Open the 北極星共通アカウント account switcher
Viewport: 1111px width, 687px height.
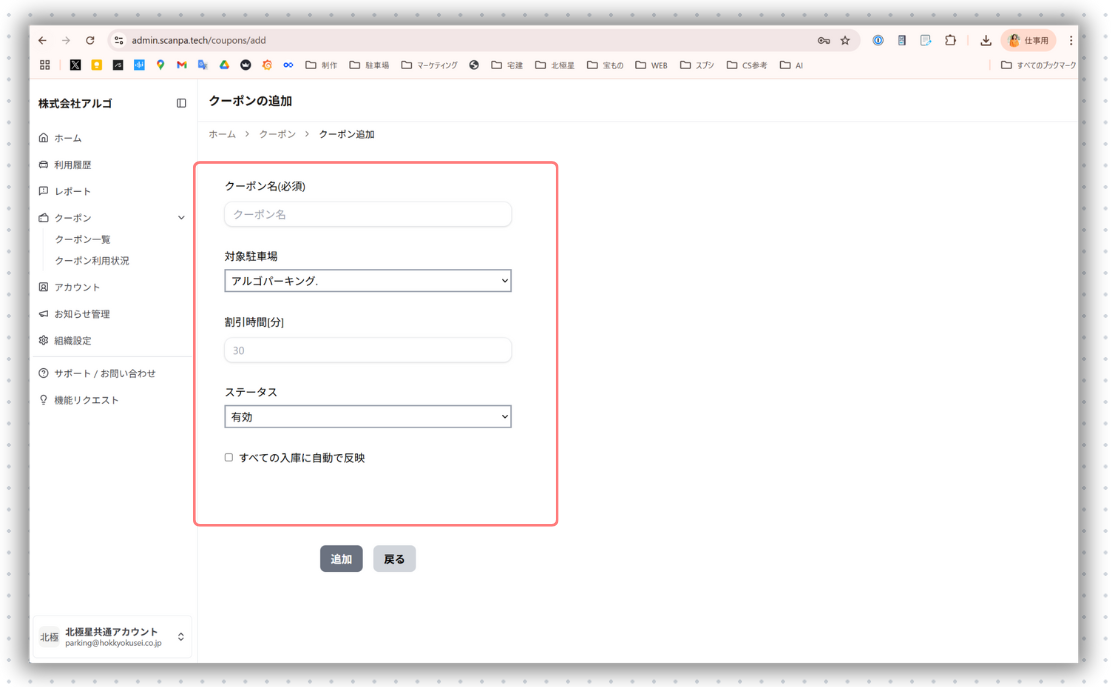pos(113,637)
